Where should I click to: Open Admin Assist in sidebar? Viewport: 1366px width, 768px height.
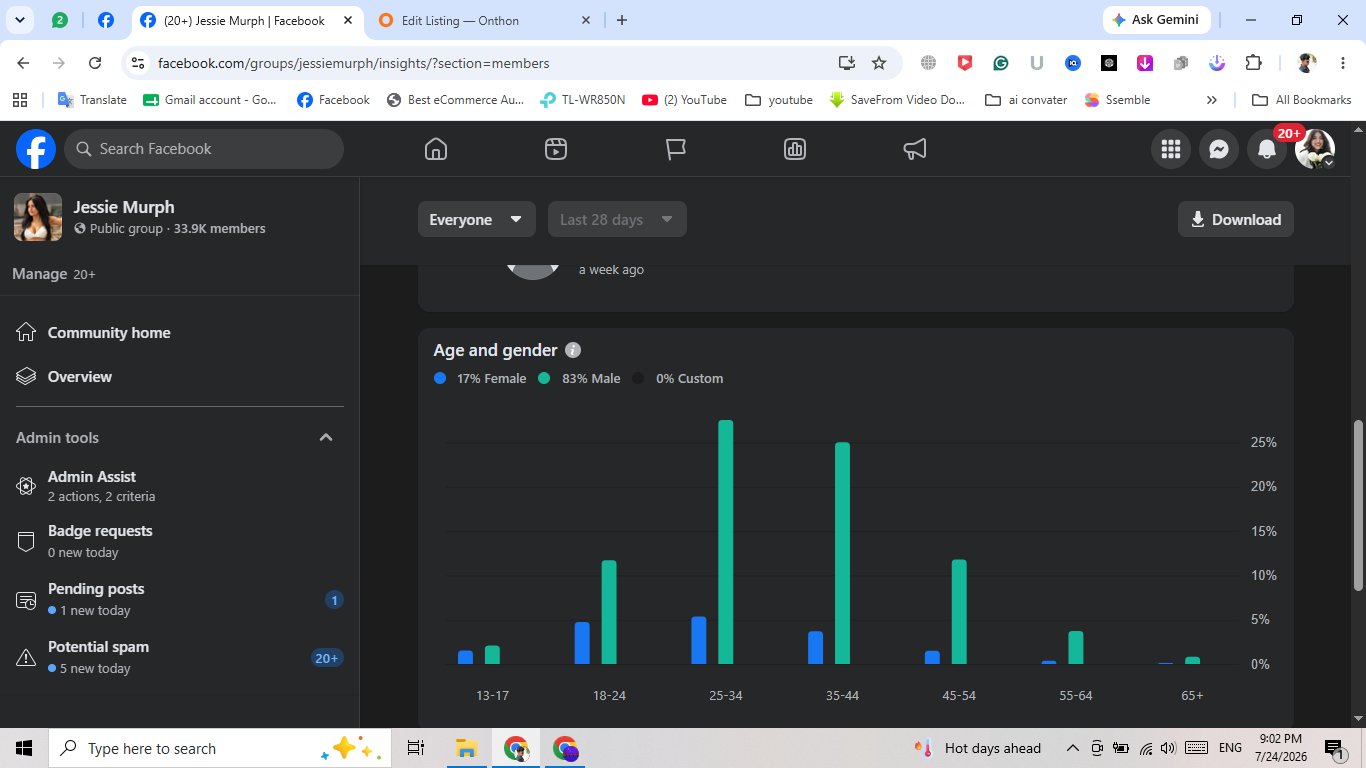[180, 486]
